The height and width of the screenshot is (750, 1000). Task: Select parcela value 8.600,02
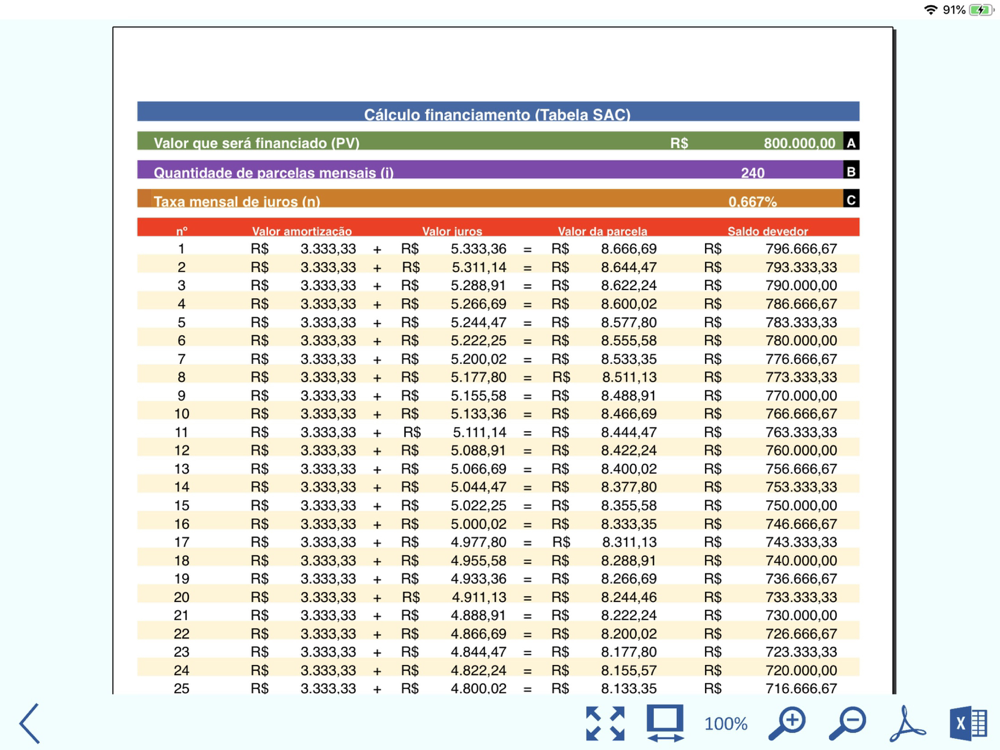629,304
